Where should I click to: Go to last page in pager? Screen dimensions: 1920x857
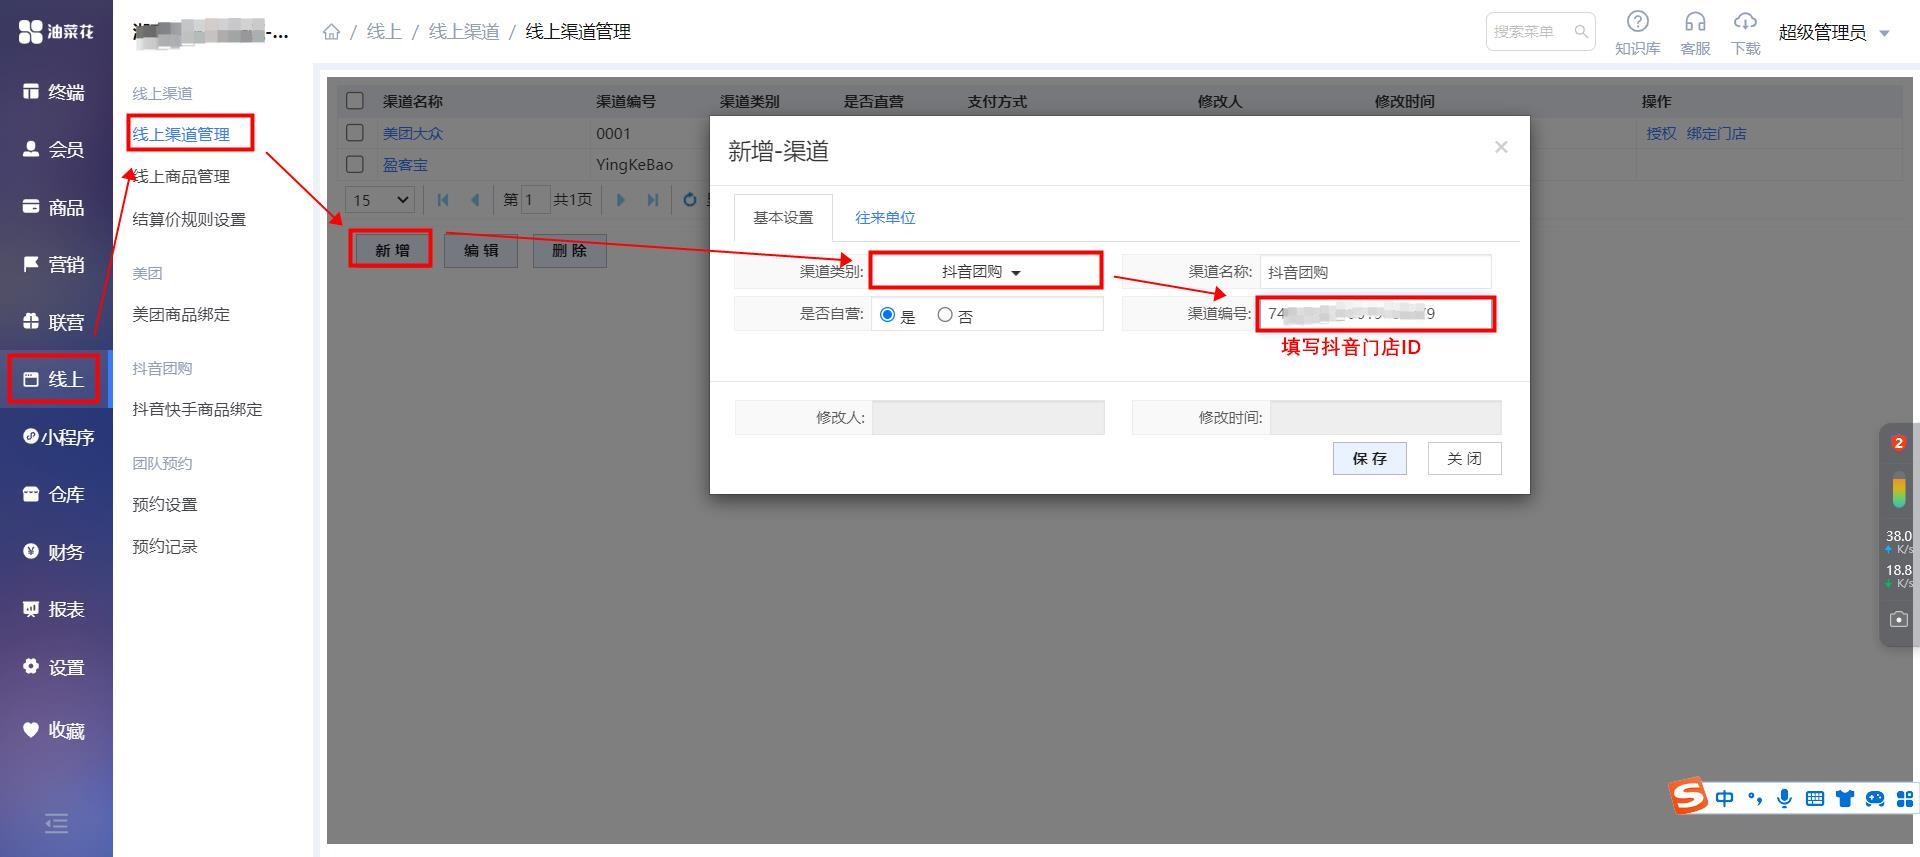tap(653, 200)
